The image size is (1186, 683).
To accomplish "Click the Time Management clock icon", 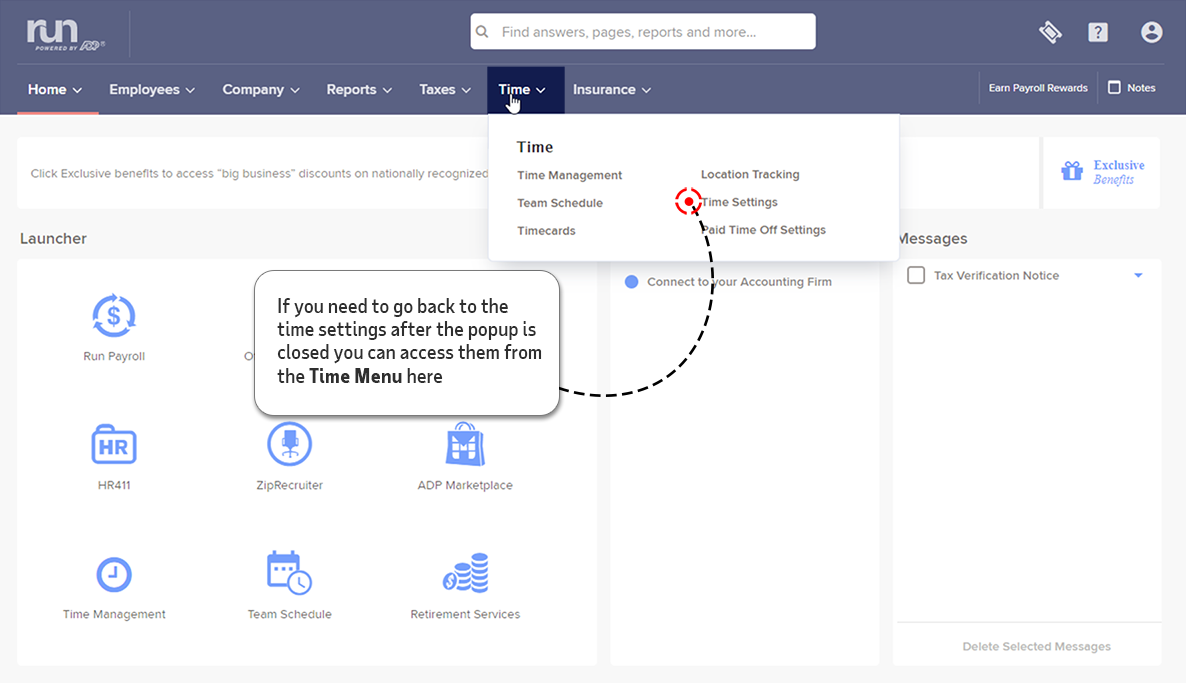I will click(x=114, y=574).
